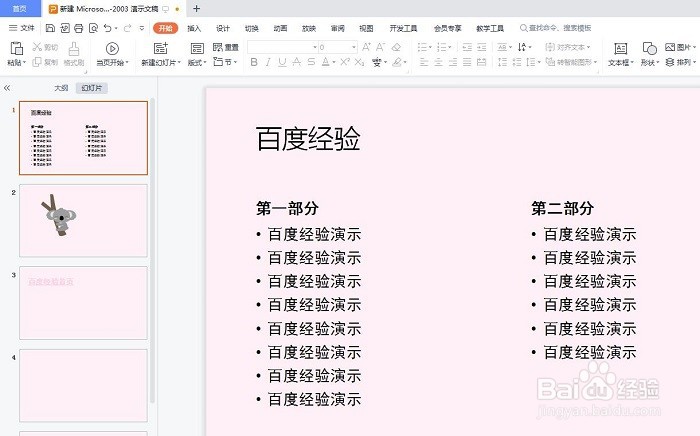The width and height of the screenshot is (700, 436).
Task: Toggle text shadow A effect
Action: tap(297, 62)
